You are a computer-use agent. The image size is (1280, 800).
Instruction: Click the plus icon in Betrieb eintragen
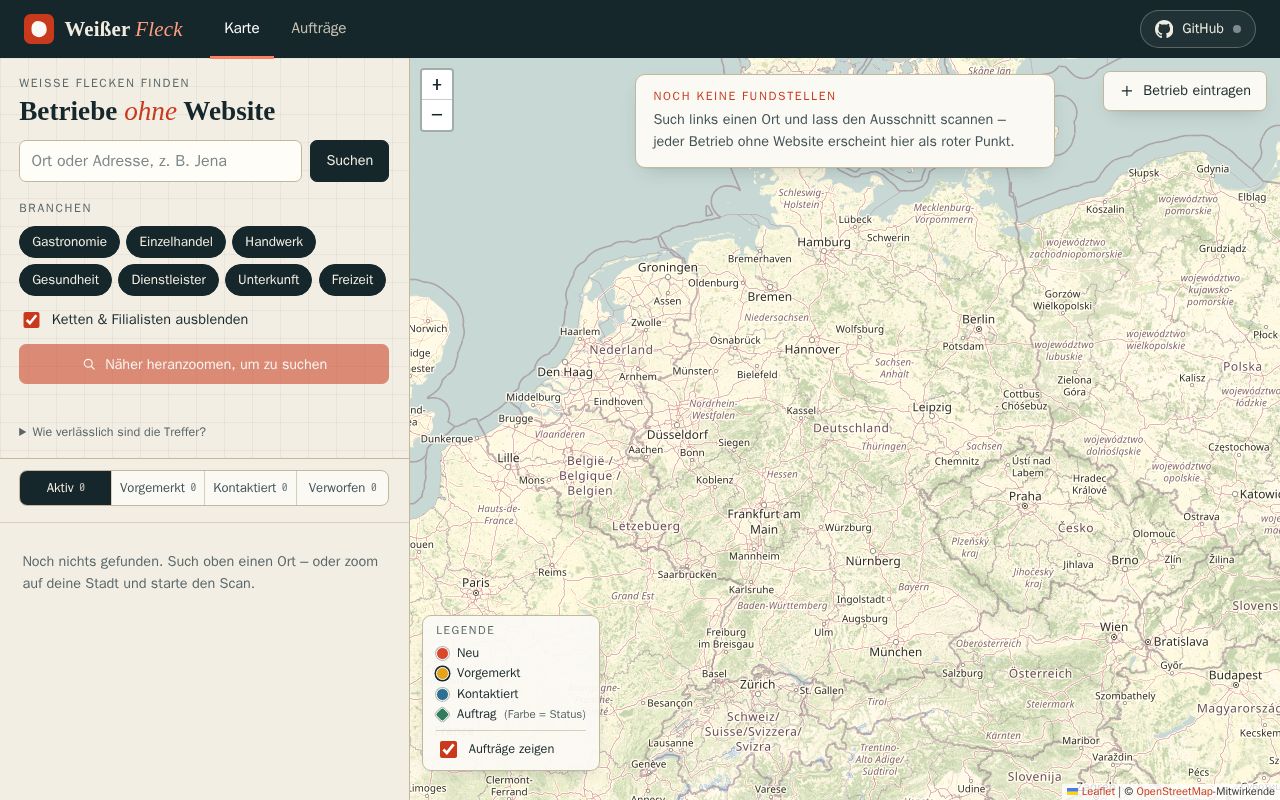[x=1127, y=90]
